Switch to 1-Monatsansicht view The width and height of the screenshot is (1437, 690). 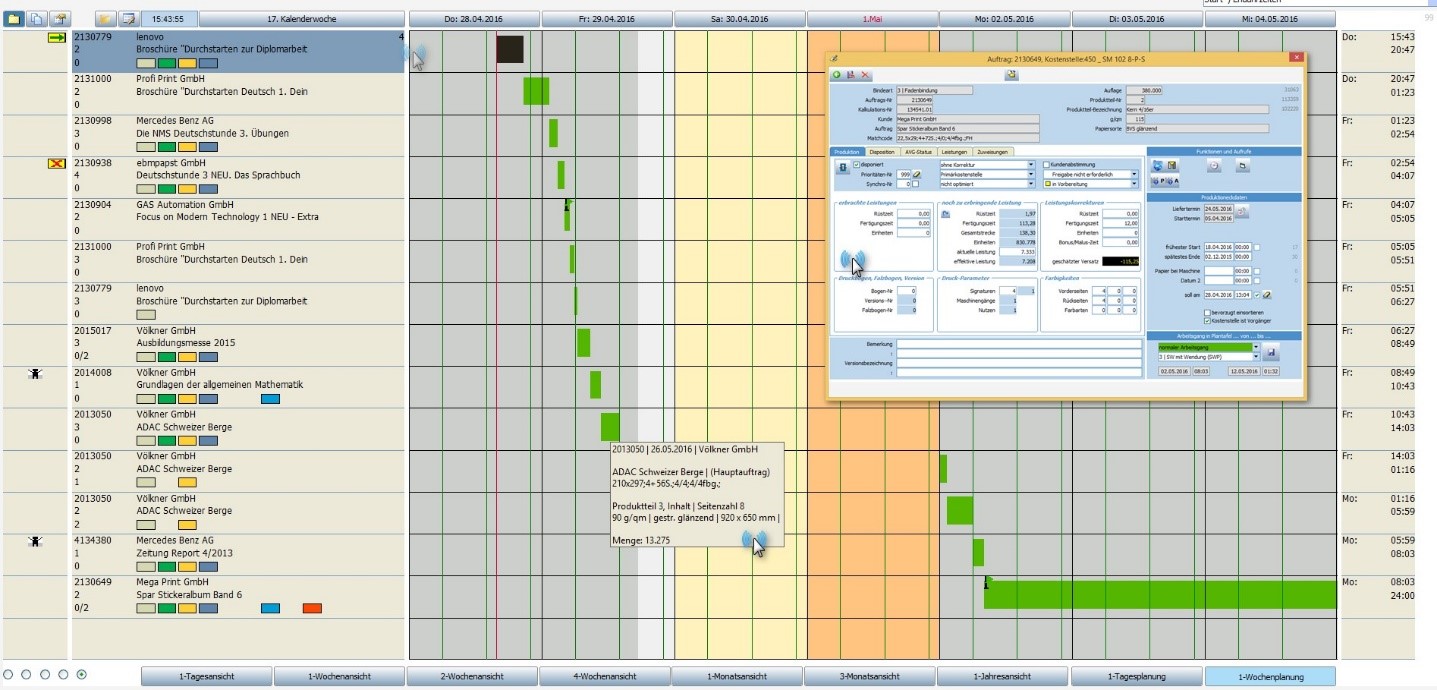[x=737, y=677]
